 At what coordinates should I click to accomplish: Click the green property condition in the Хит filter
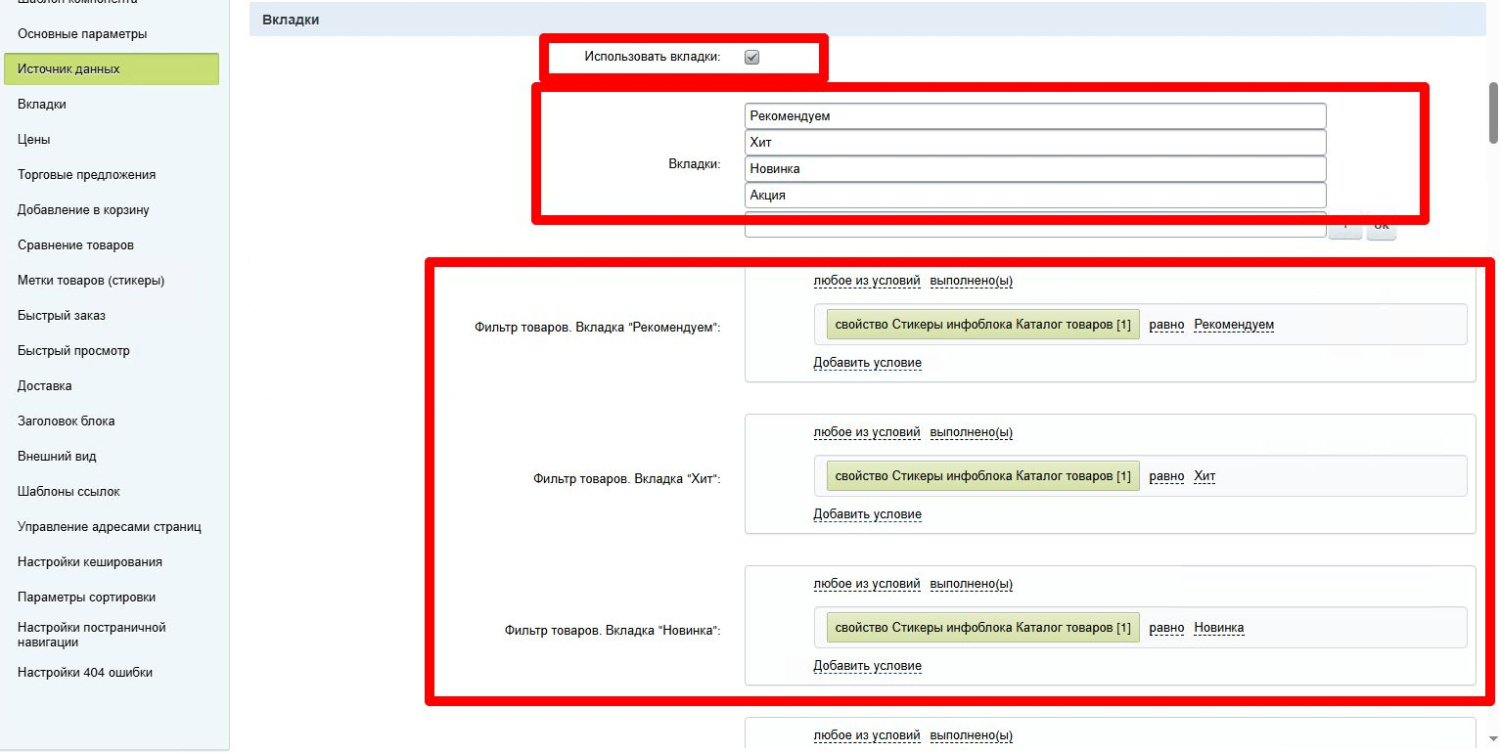coord(982,476)
